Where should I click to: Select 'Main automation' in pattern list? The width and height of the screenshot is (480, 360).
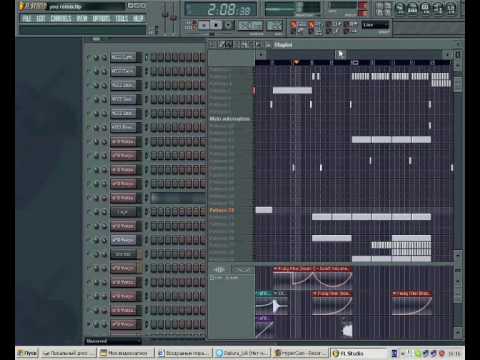230,119
